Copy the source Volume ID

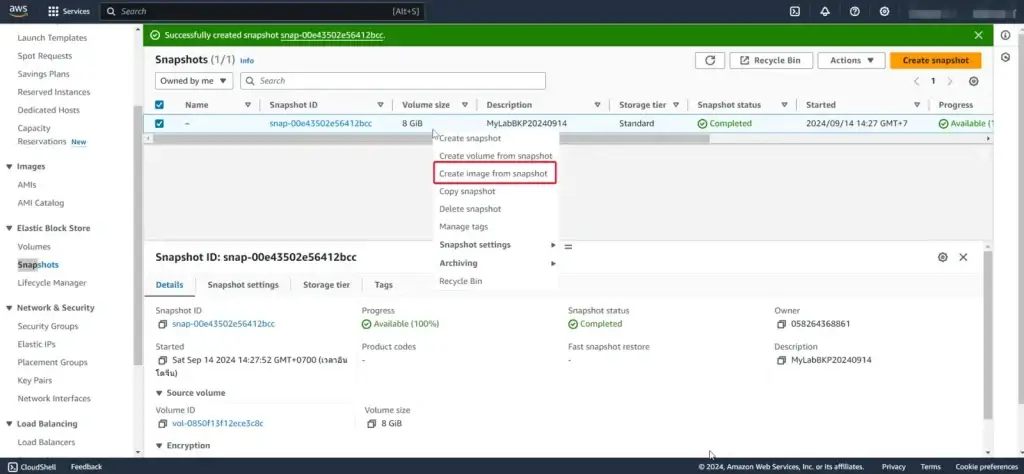(x=163, y=424)
